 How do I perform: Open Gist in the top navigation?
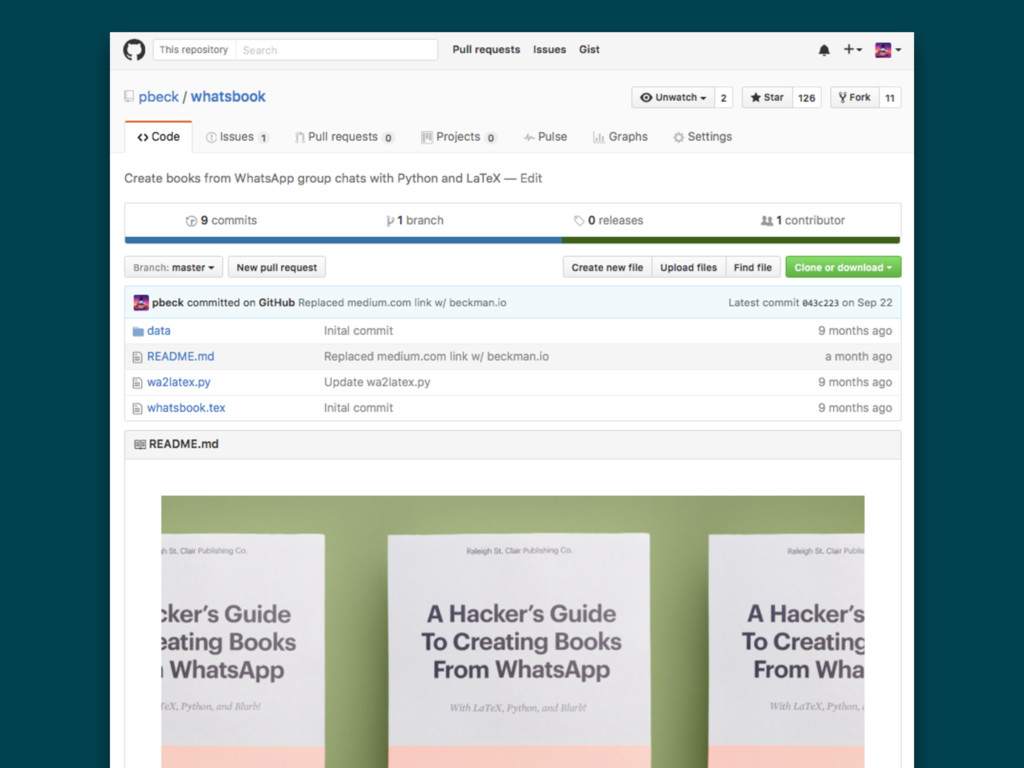(x=589, y=50)
